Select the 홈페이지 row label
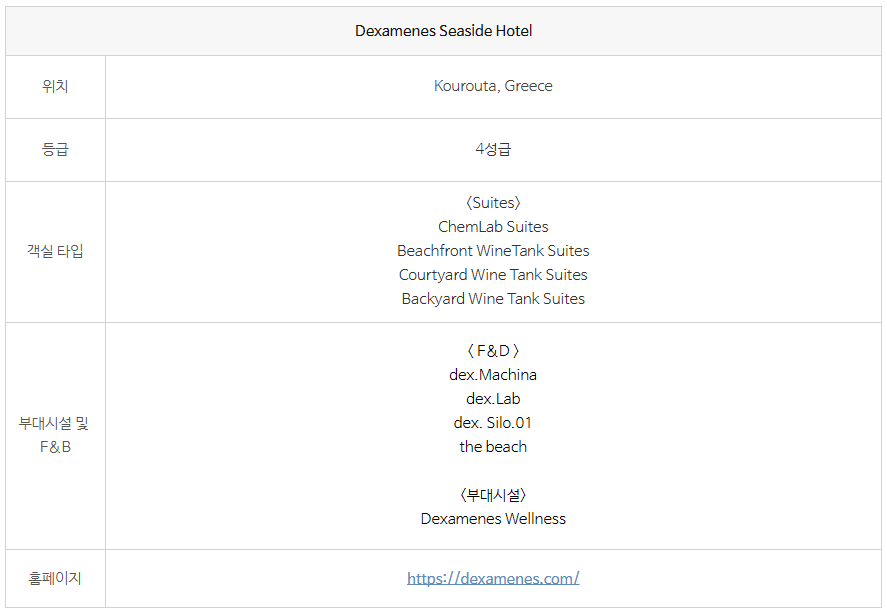 55,578
